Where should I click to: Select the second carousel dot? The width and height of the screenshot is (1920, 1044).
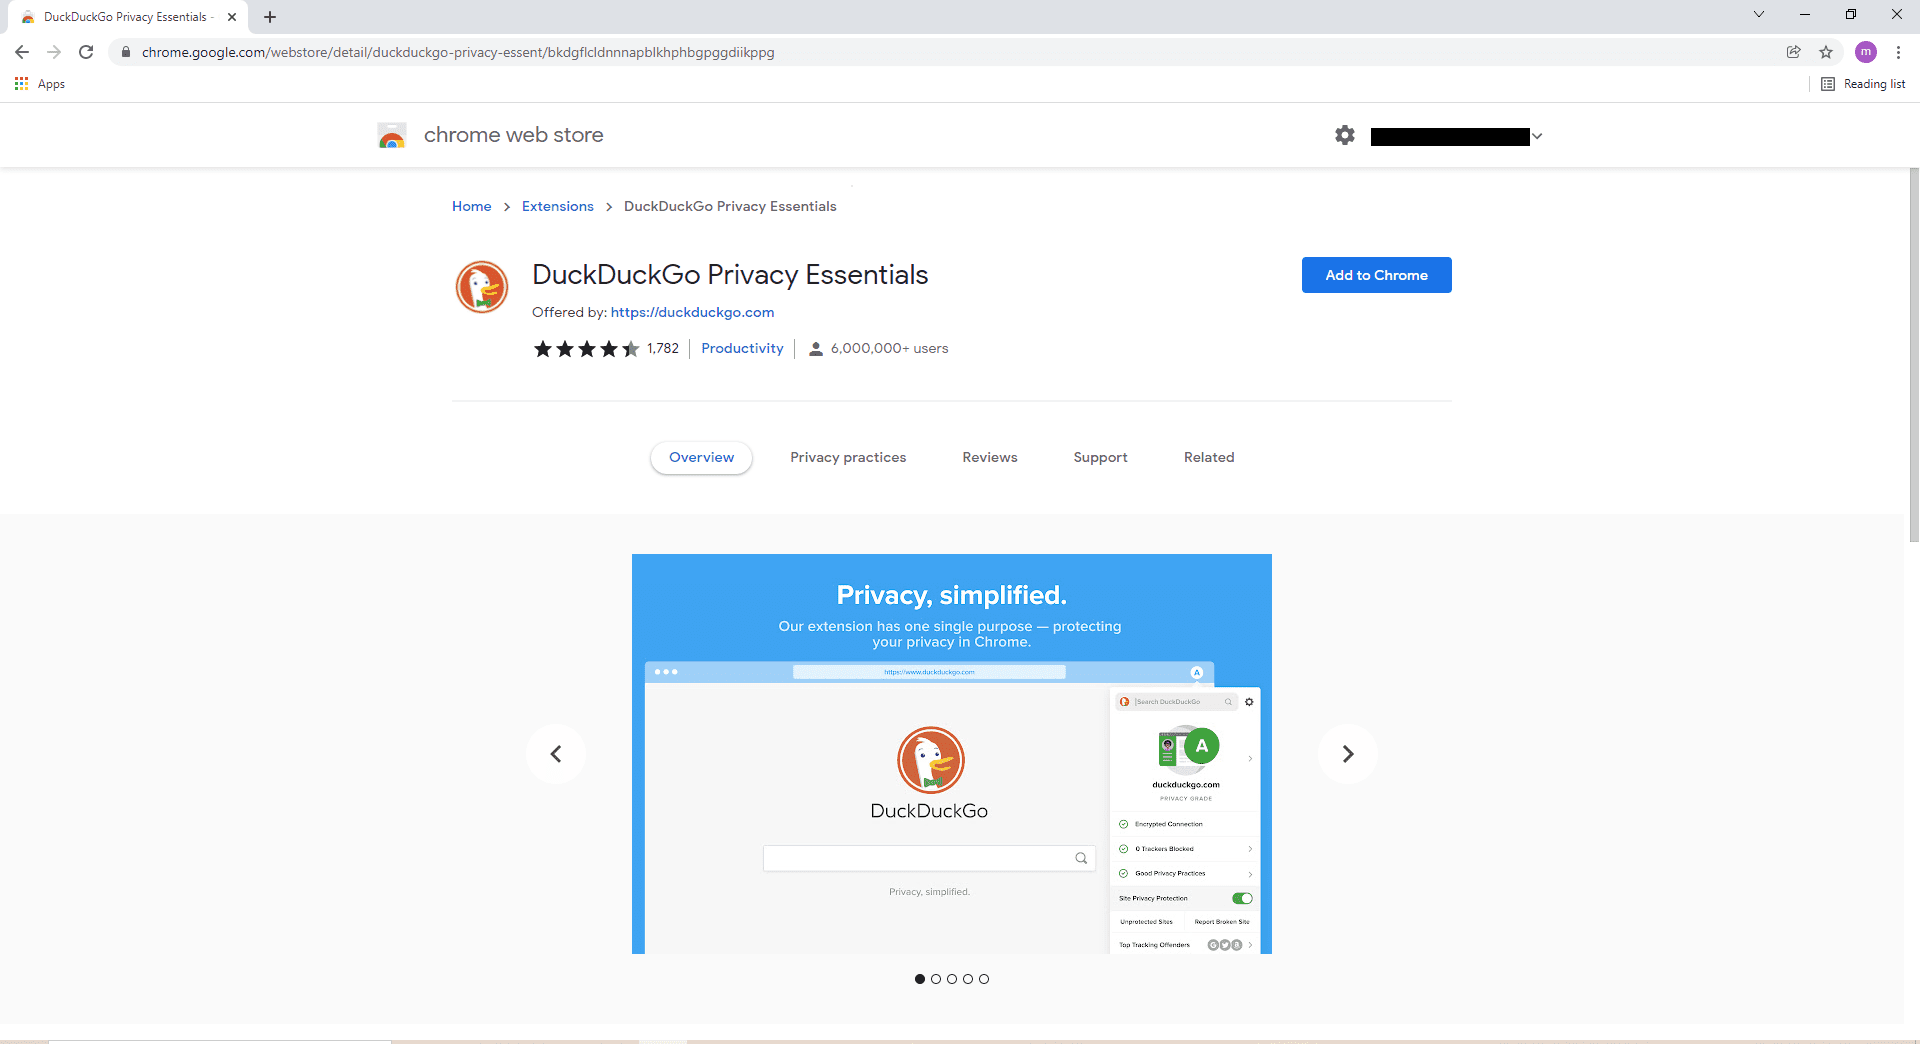point(936,979)
